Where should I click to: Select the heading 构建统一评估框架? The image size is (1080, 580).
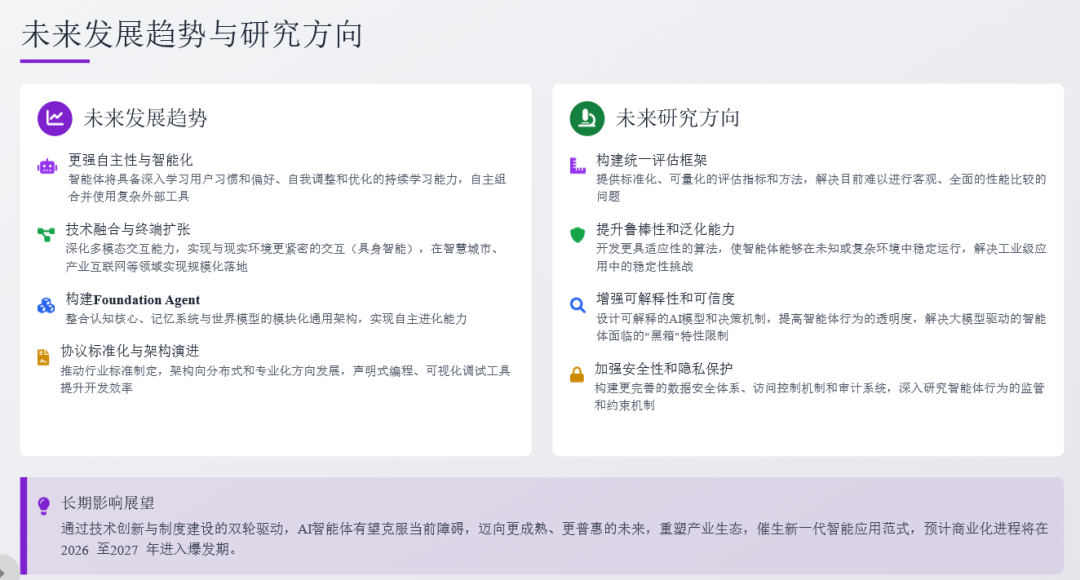[652, 160]
